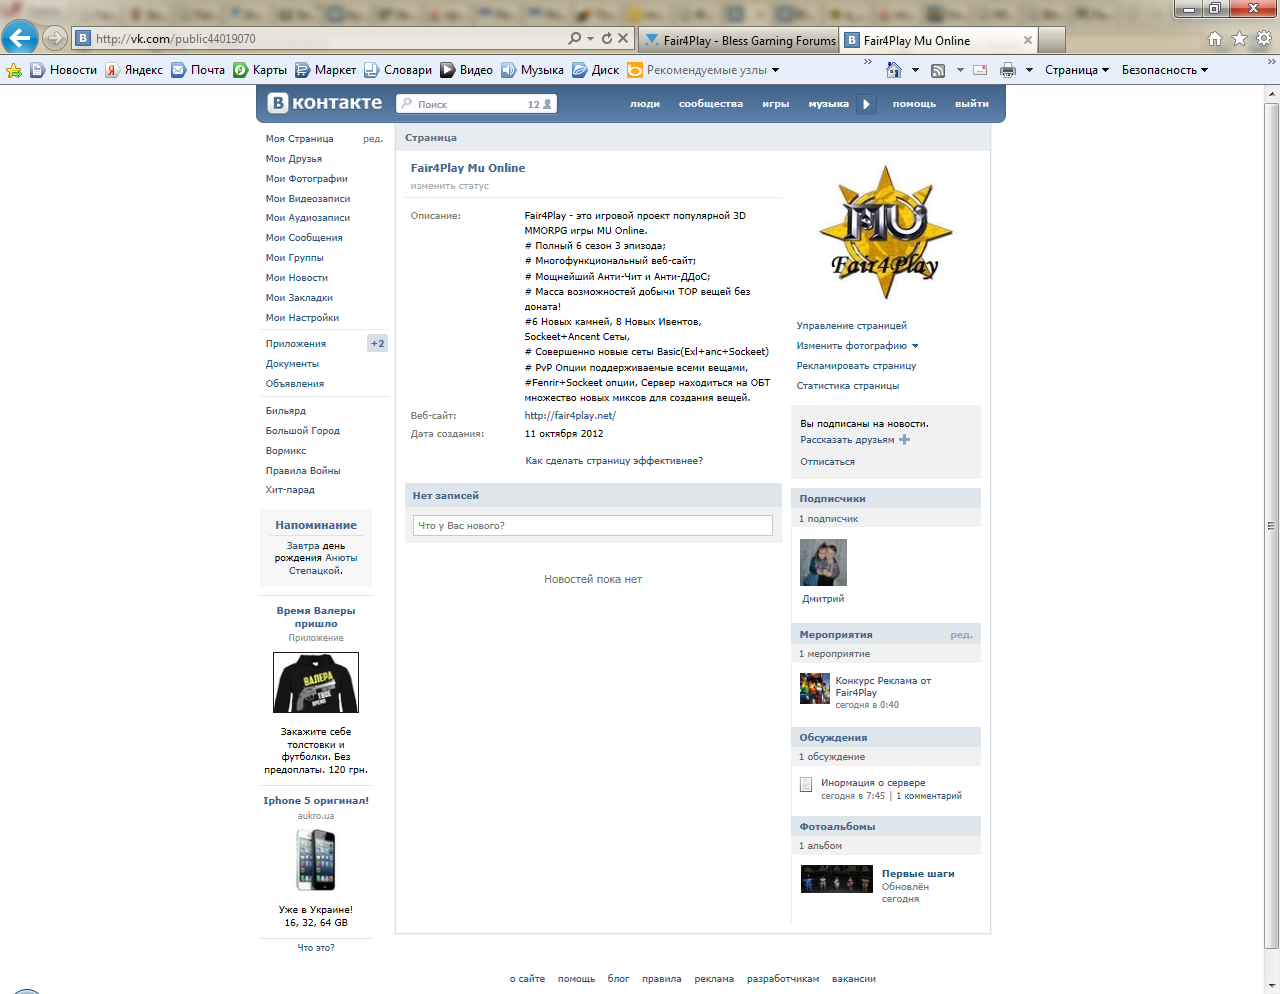Click the plus icon next to Рассказать друзьям
The height and width of the screenshot is (994, 1280).
pyautogui.click(x=904, y=440)
